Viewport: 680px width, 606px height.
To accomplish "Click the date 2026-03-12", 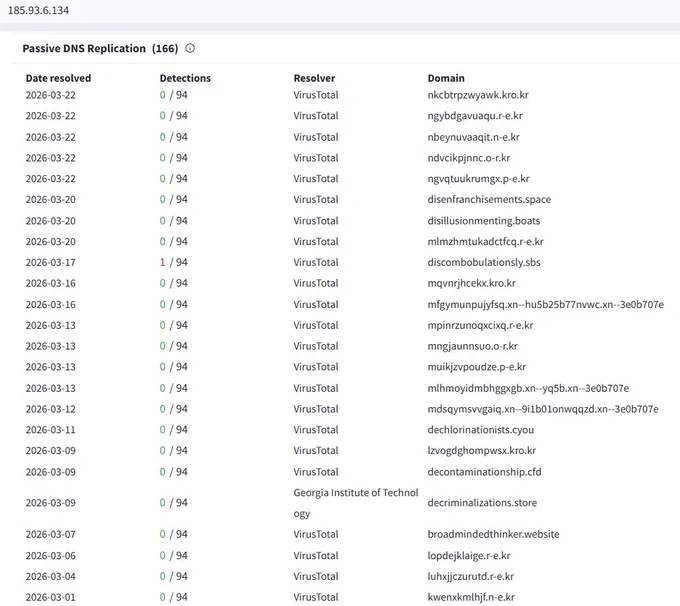I will point(50,409).
